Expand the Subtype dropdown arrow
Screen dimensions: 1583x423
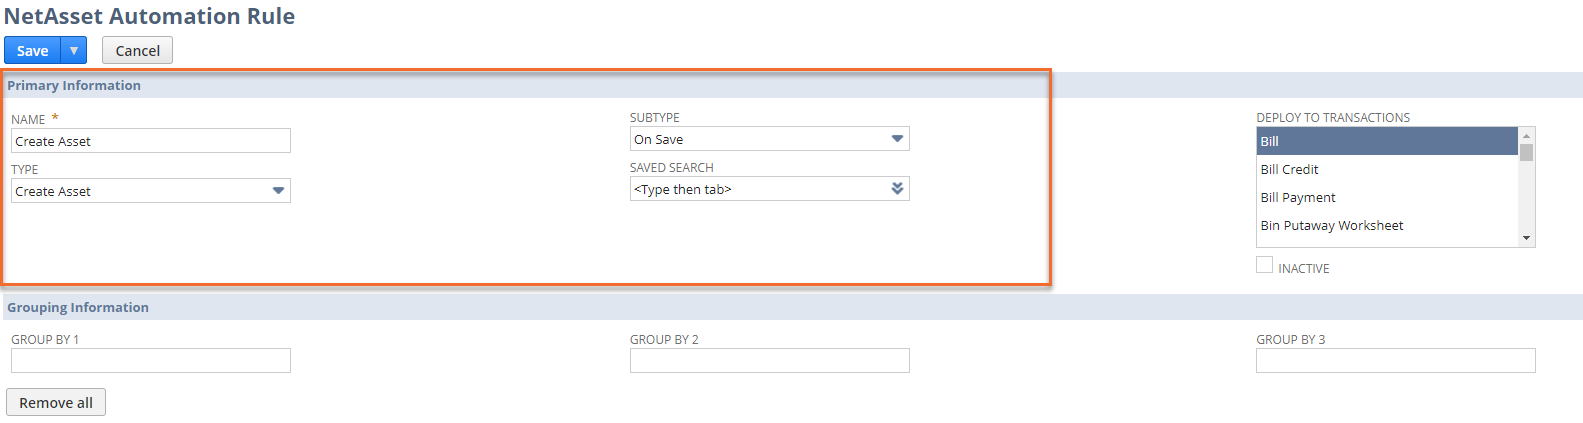pyautogui.click(x=897, y=139)
